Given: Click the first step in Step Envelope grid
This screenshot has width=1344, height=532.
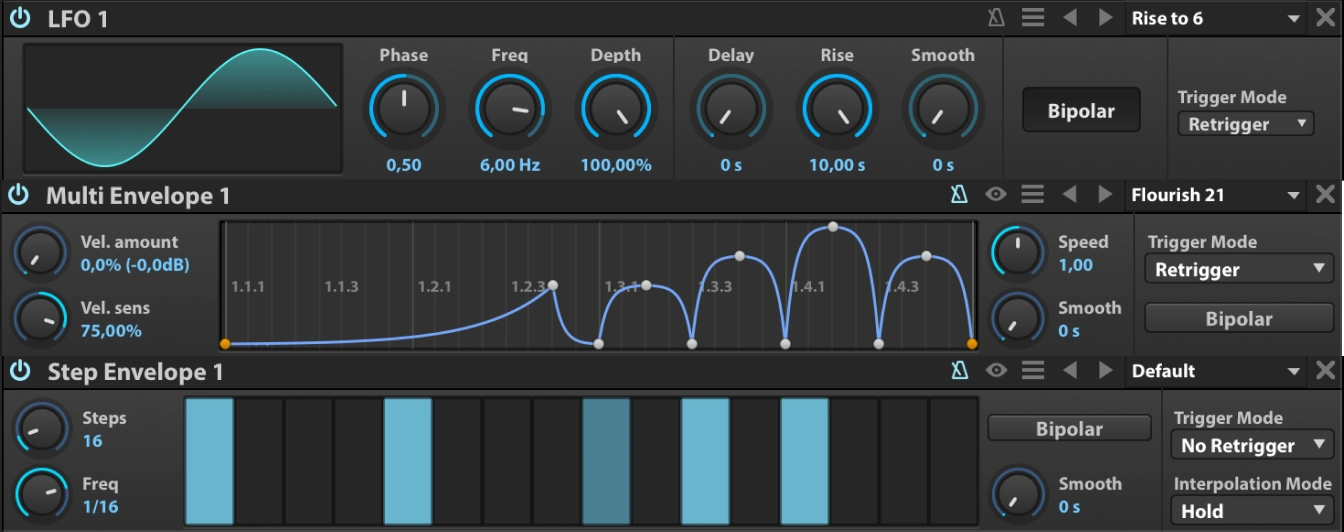Looking at the screenshot, I should point(209,461).
